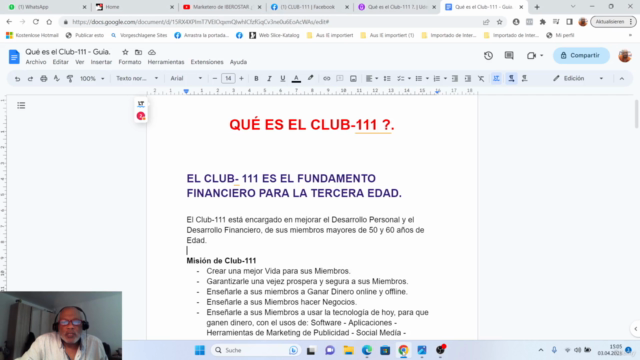Open the Ayuda menu
The width and height of the screenshot is (640, 360).
point(238,62)
